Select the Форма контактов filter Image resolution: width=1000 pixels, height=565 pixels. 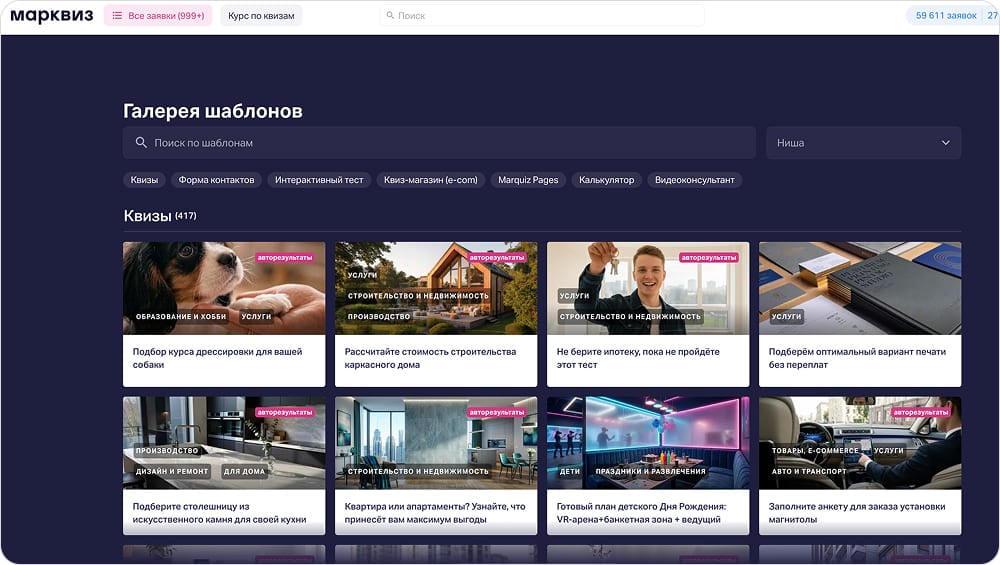point(216,180)
